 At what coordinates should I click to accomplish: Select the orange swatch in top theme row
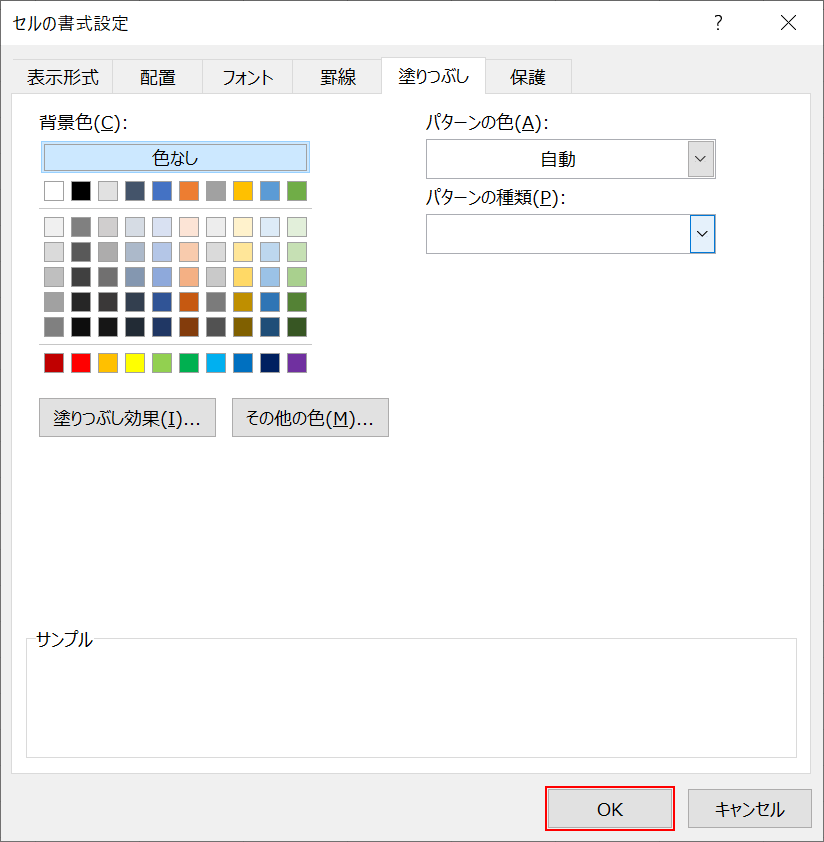[x=189, y=191]
